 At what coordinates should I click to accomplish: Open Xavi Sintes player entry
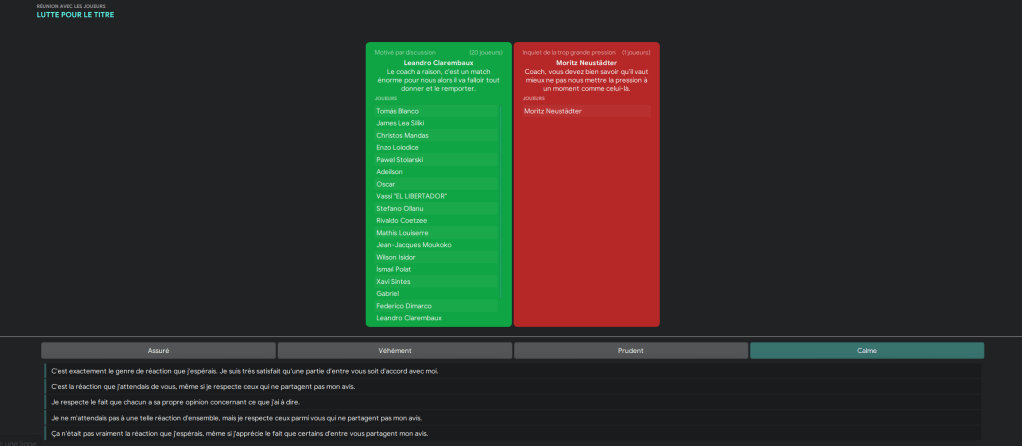[393, 281]
